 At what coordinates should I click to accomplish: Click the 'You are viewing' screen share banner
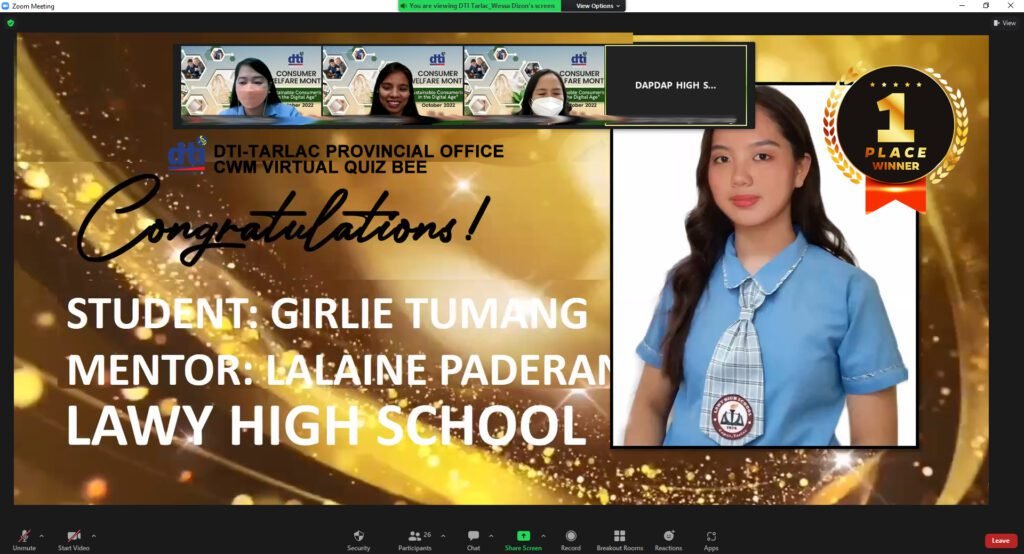[x=479, y=6]
